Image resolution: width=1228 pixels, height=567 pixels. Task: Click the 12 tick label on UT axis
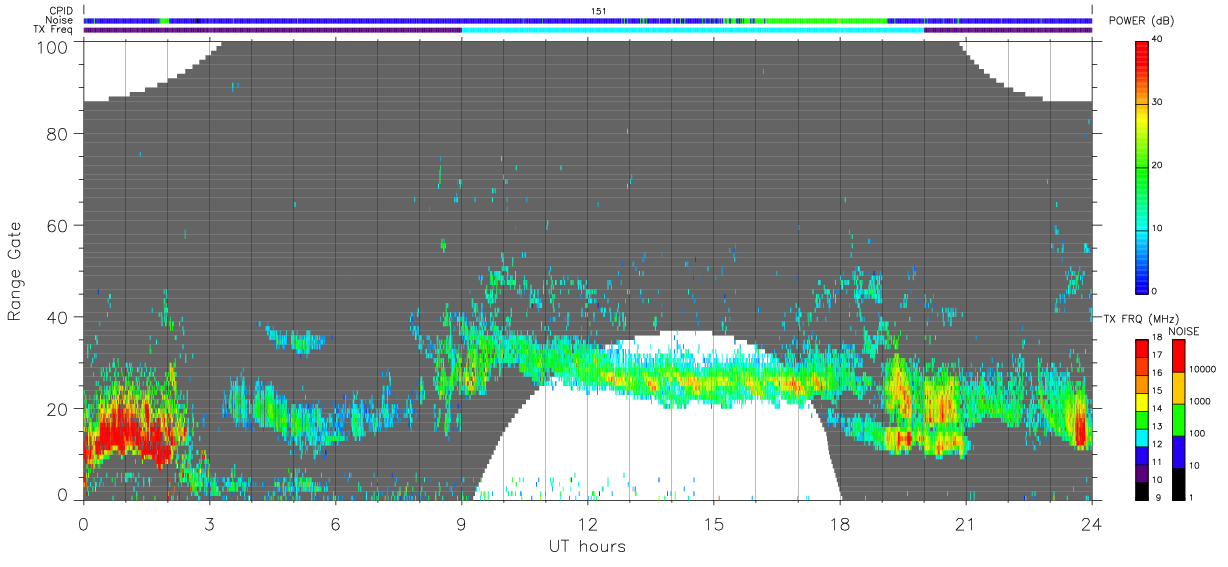pyautogui.click(x=587, y=523)
